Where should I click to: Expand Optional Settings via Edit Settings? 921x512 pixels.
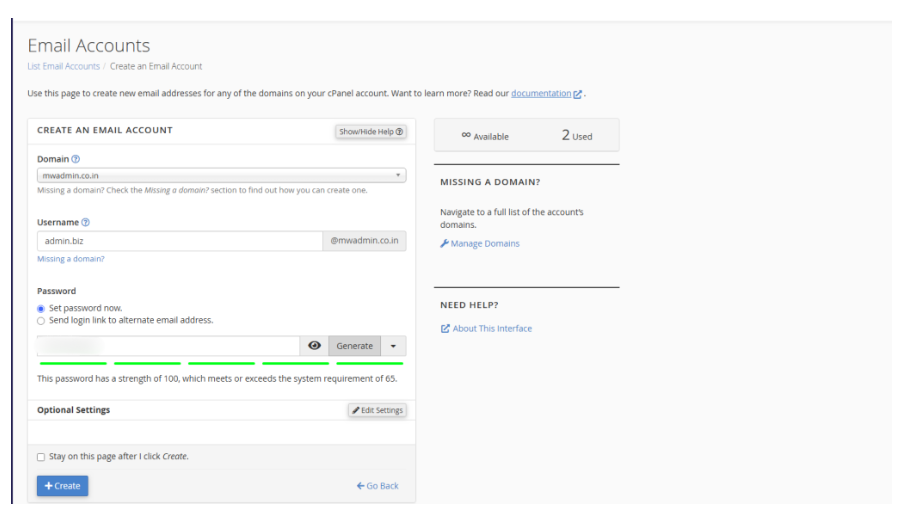pos(377,411)
